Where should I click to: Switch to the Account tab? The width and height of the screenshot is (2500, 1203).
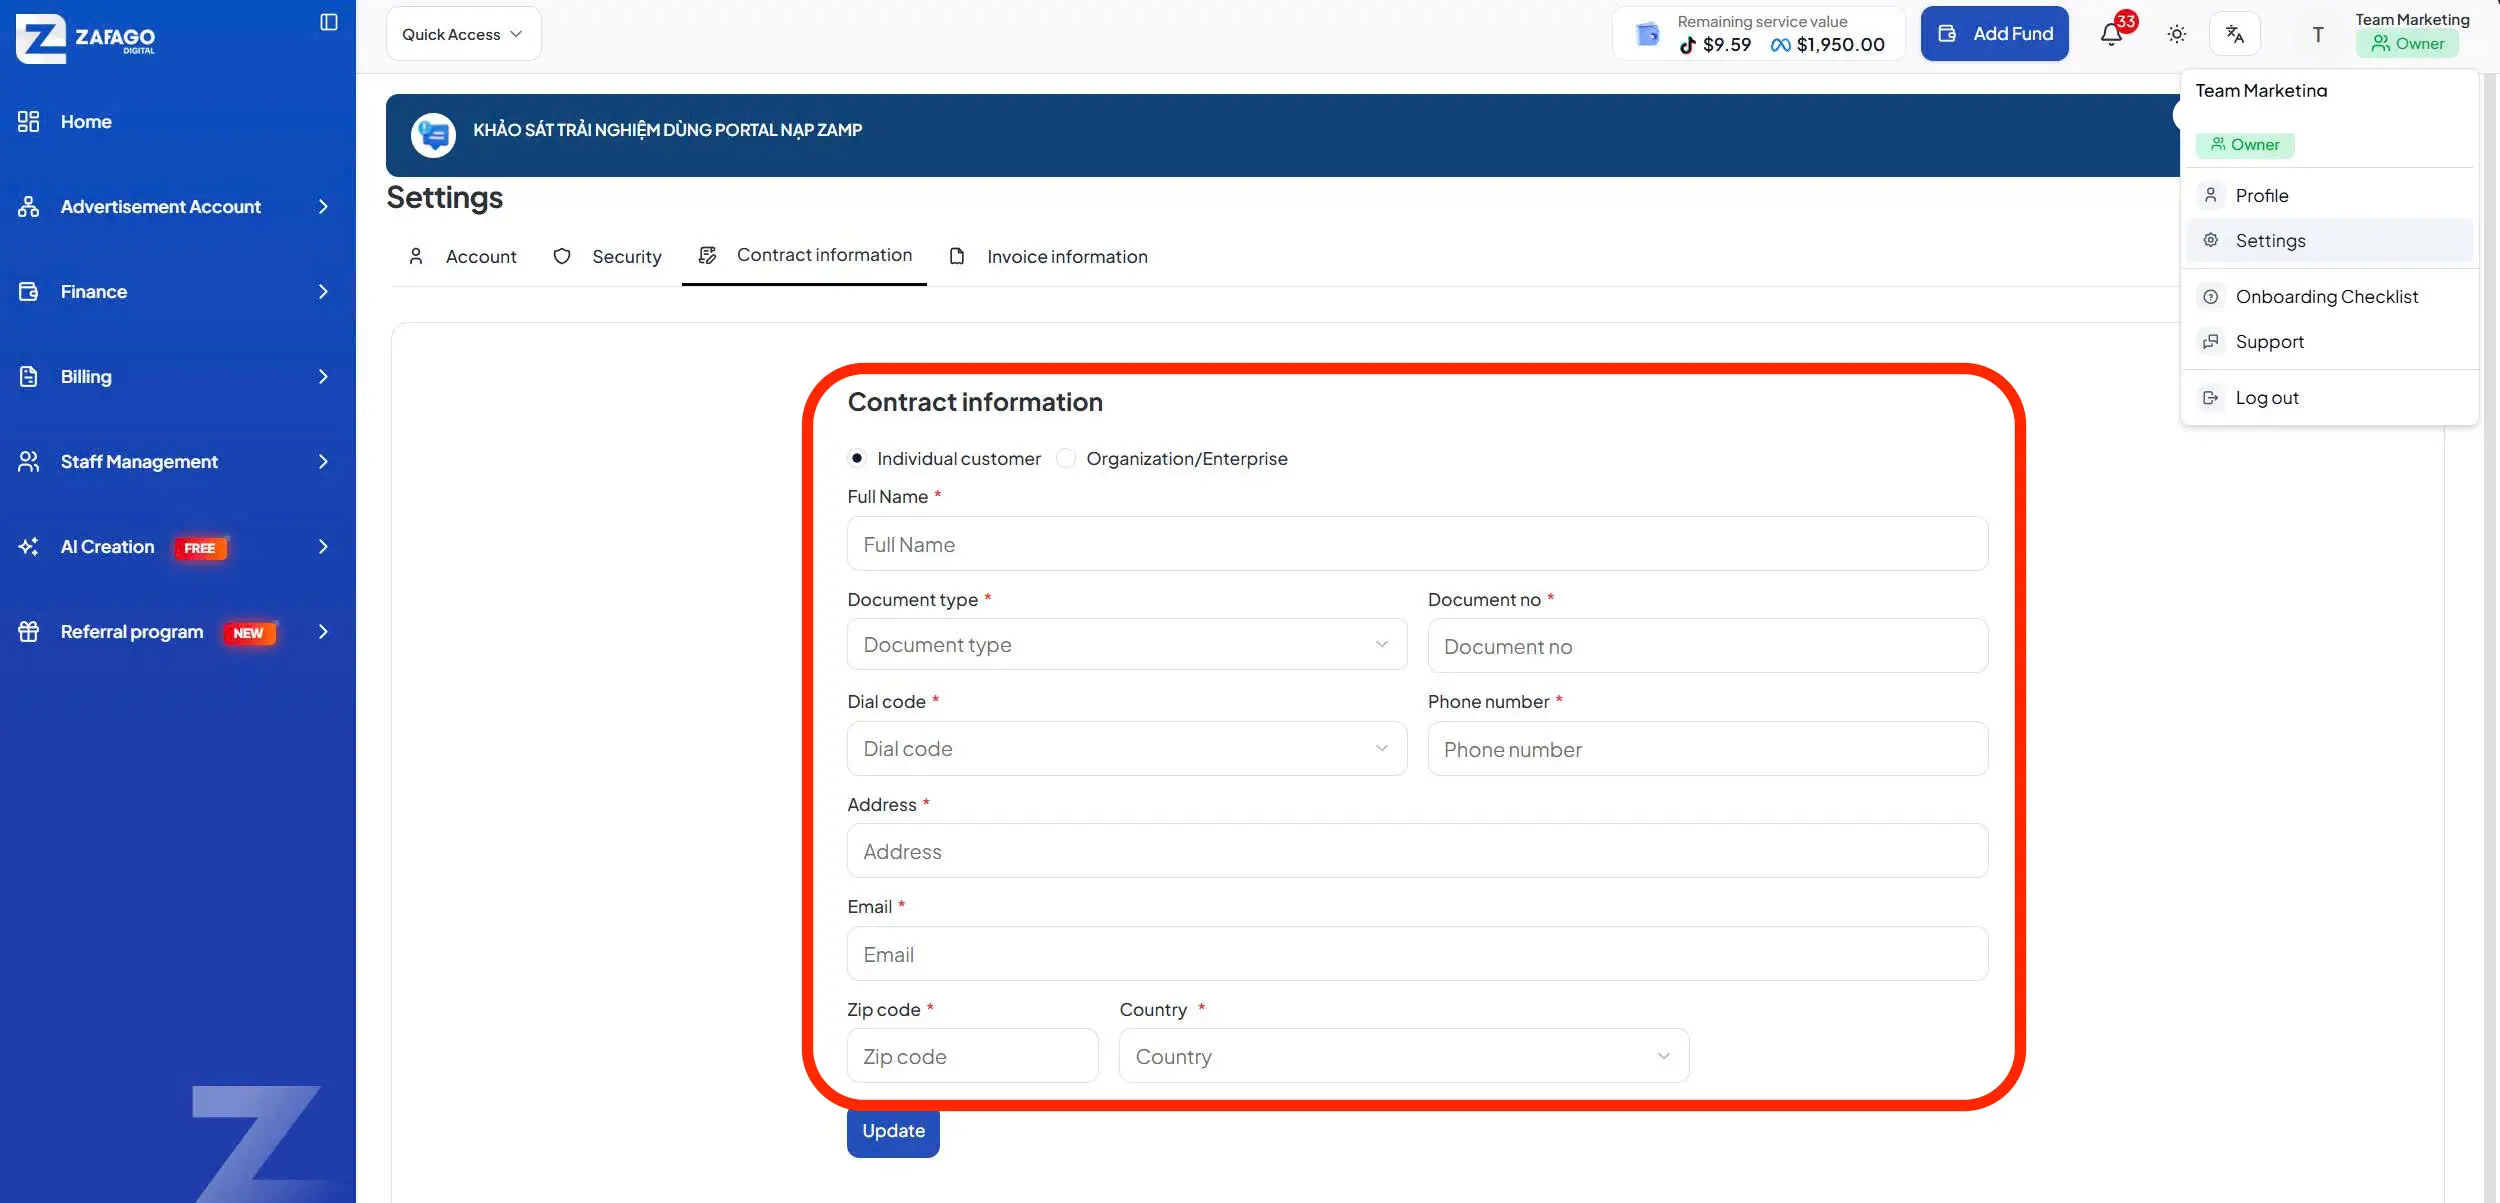[463, 257]
